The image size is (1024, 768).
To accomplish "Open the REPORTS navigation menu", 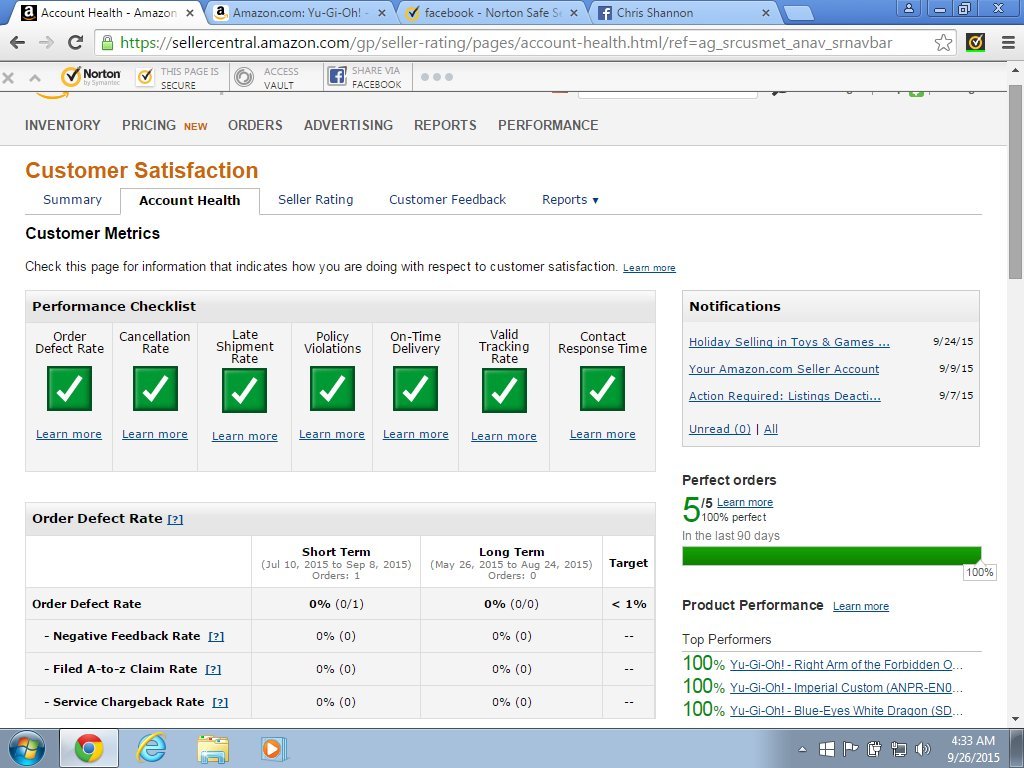I will (x=445, y=125).
